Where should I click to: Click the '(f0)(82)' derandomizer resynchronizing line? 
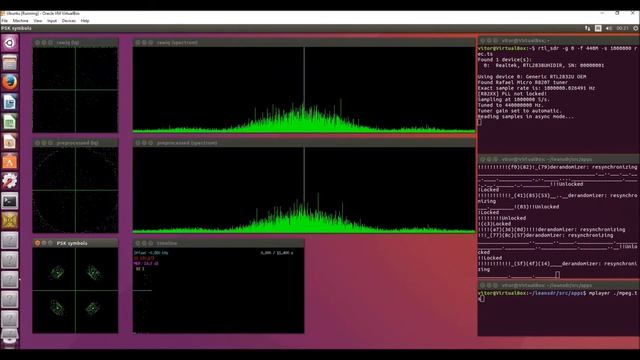click(x=558, y=167)
